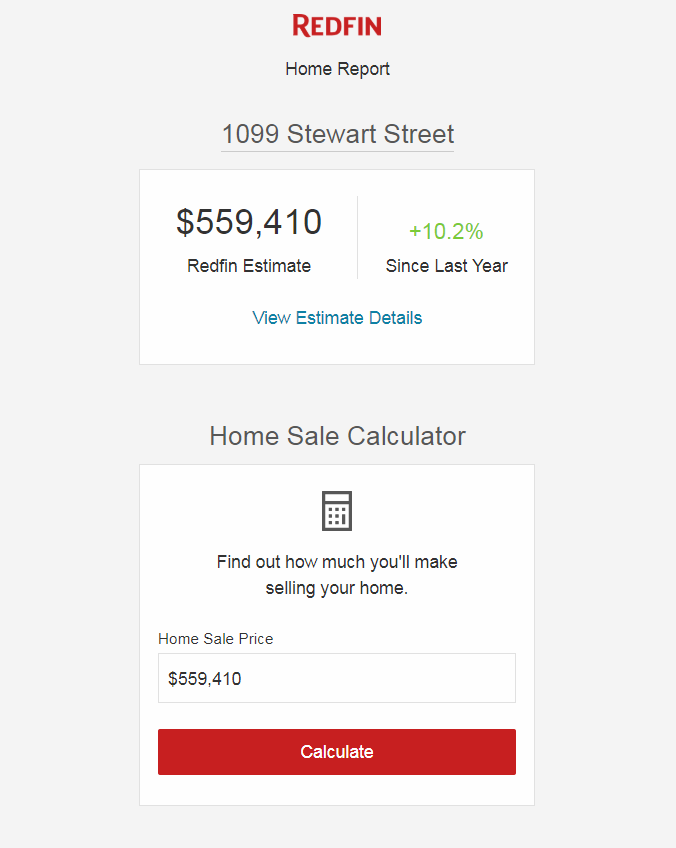Click the "selling your home." text line

pos(337,588)
